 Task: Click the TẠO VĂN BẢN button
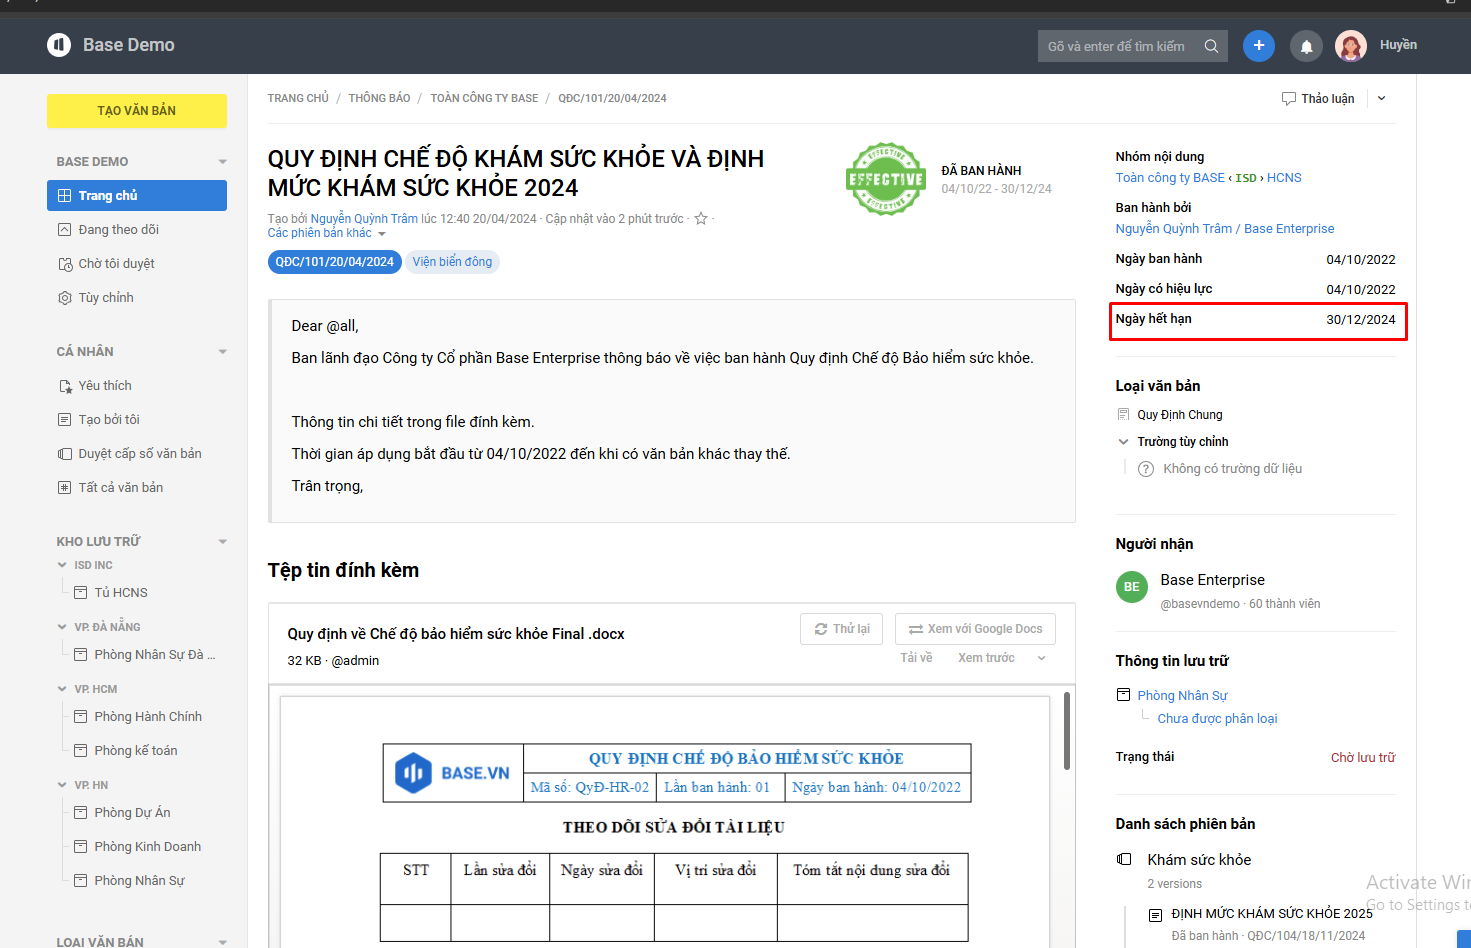pyautogui.click(x=137, y=111)
